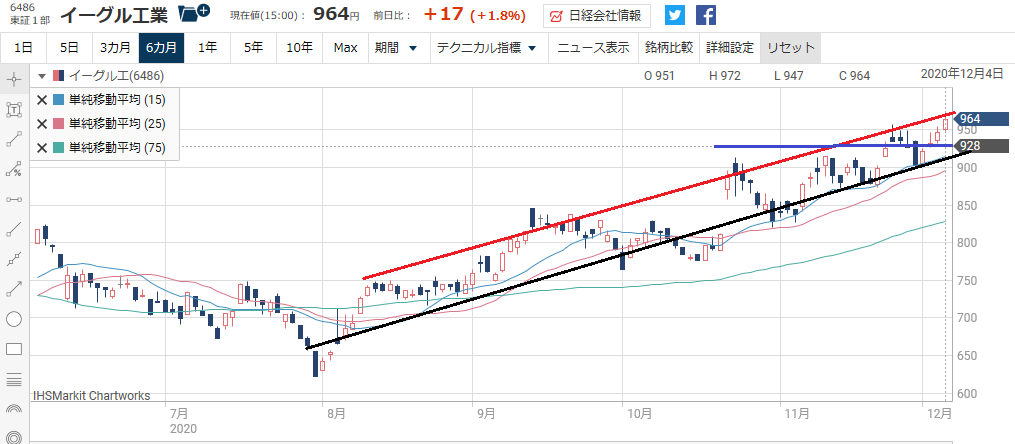The width and height of the screenshot is (1015, 444).
Task: Share on Twitter
Action: pyautogui.click(x=675, y=16)
